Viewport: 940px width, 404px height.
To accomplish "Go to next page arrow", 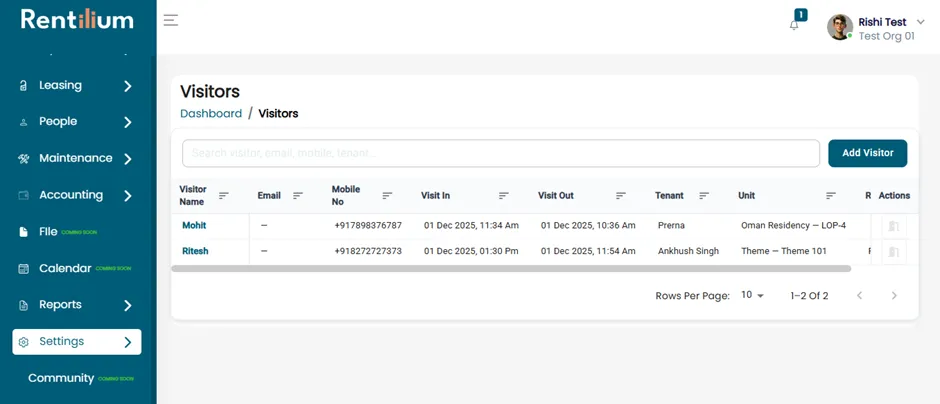I will (x=894, y=296).
